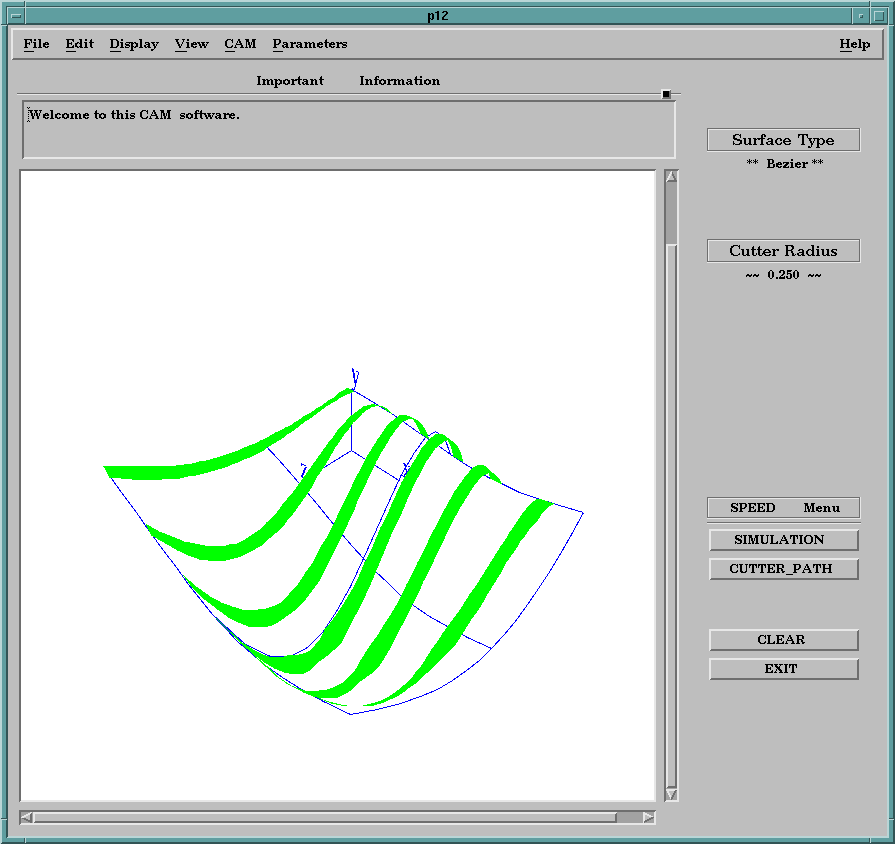Click the 'Information' heading text
Screen dimensions: 895x844
click(x=400, y=81)
